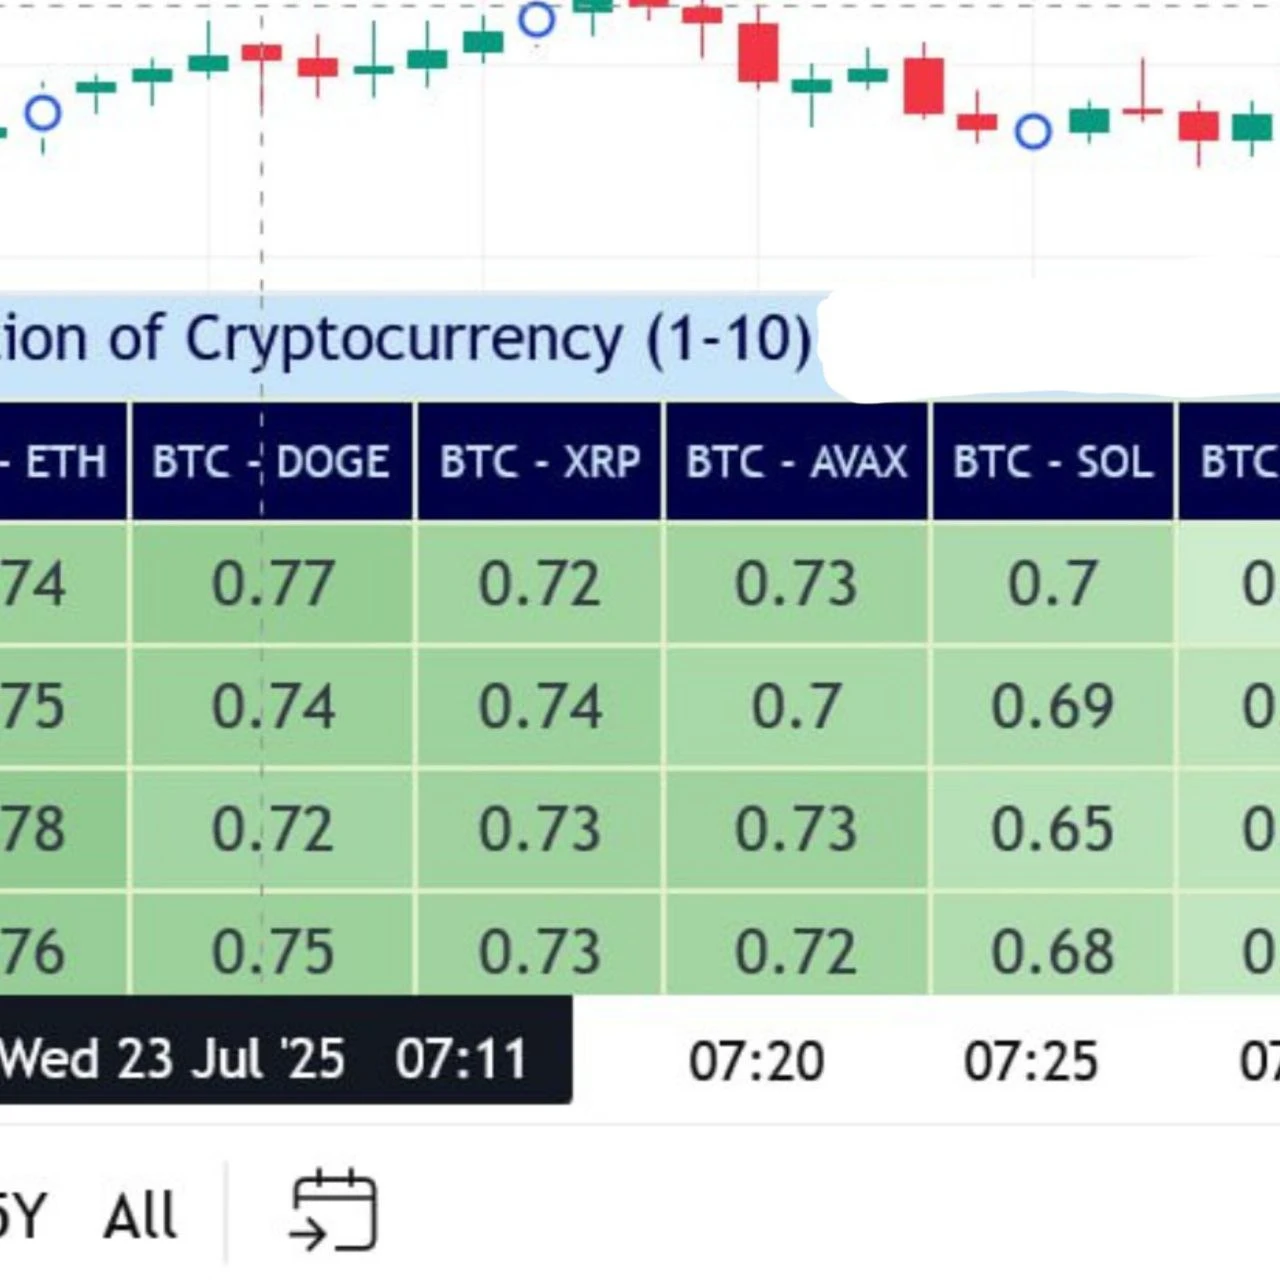Click the 0.7 cell under BTC - AVAX
This screenshot has width=1280, height=1280.
coord(796,707)
